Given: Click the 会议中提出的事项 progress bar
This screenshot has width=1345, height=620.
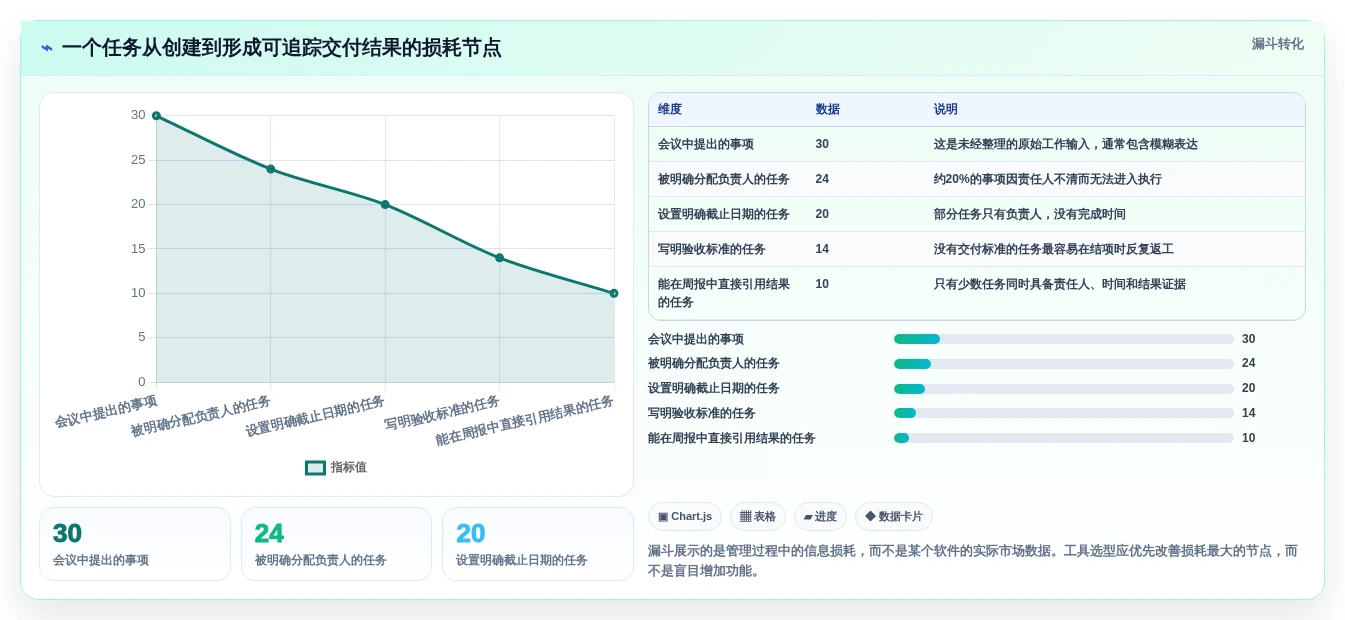Looking at the screenshot, I should [1064, 339].
